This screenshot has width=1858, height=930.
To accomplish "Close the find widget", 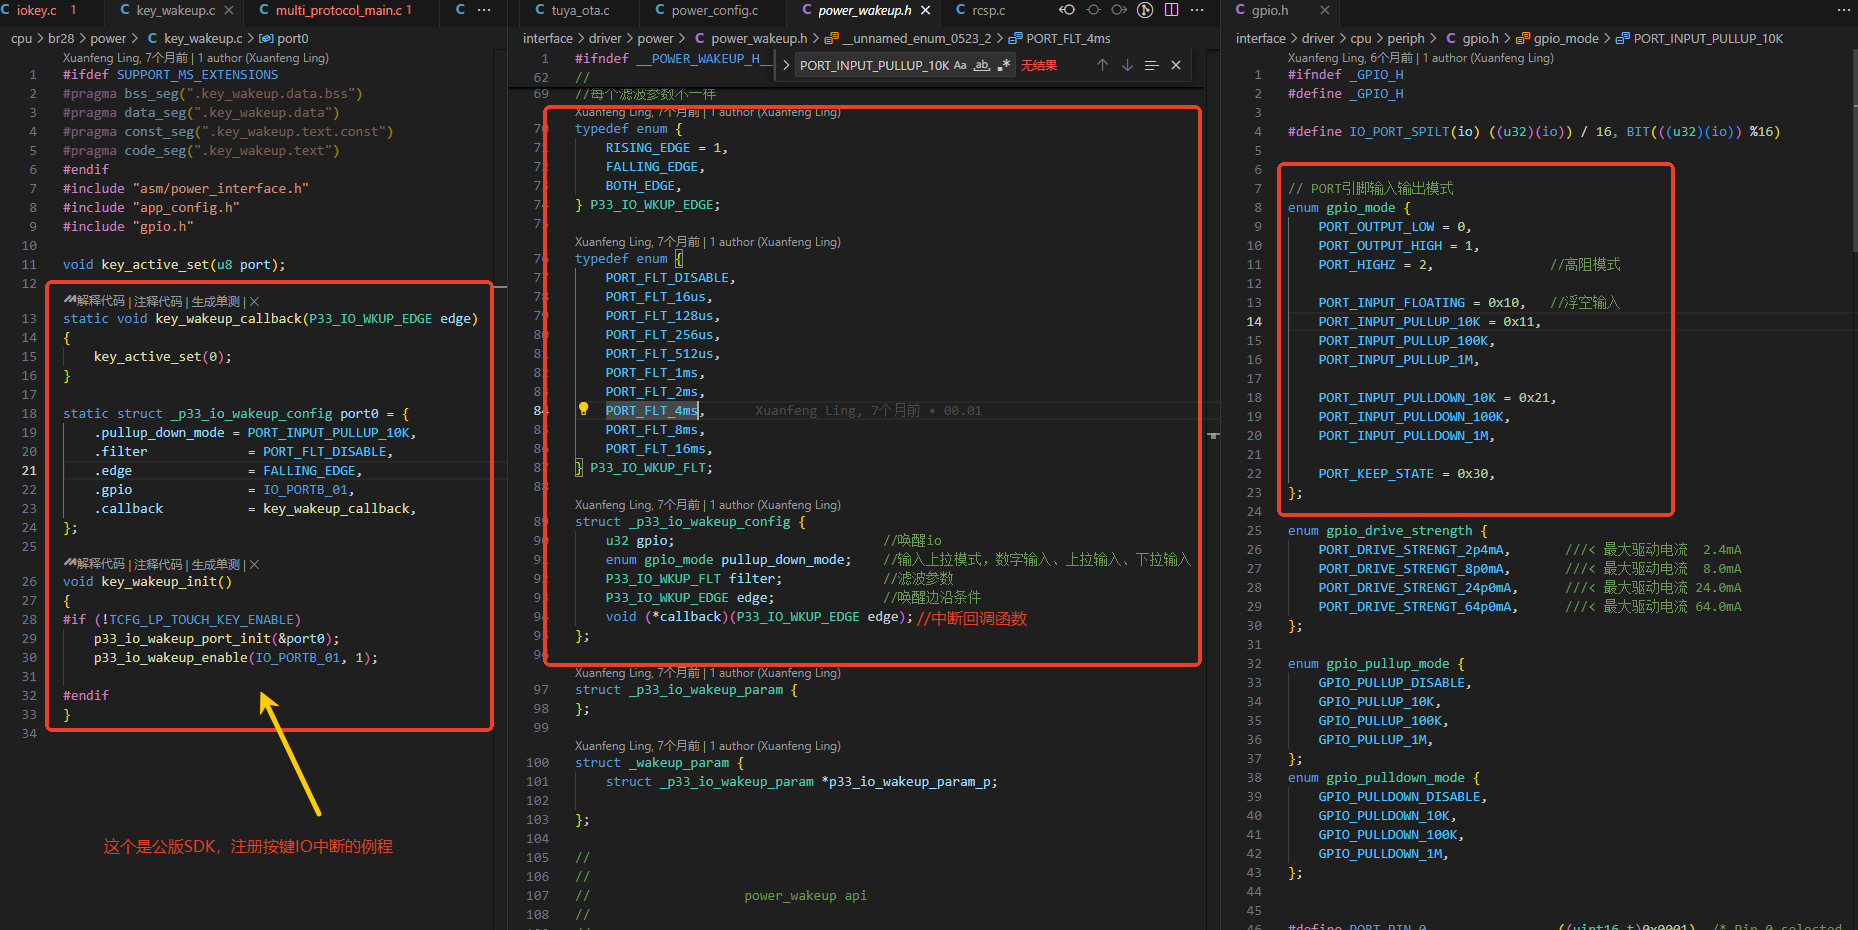I will point(1176,65).
